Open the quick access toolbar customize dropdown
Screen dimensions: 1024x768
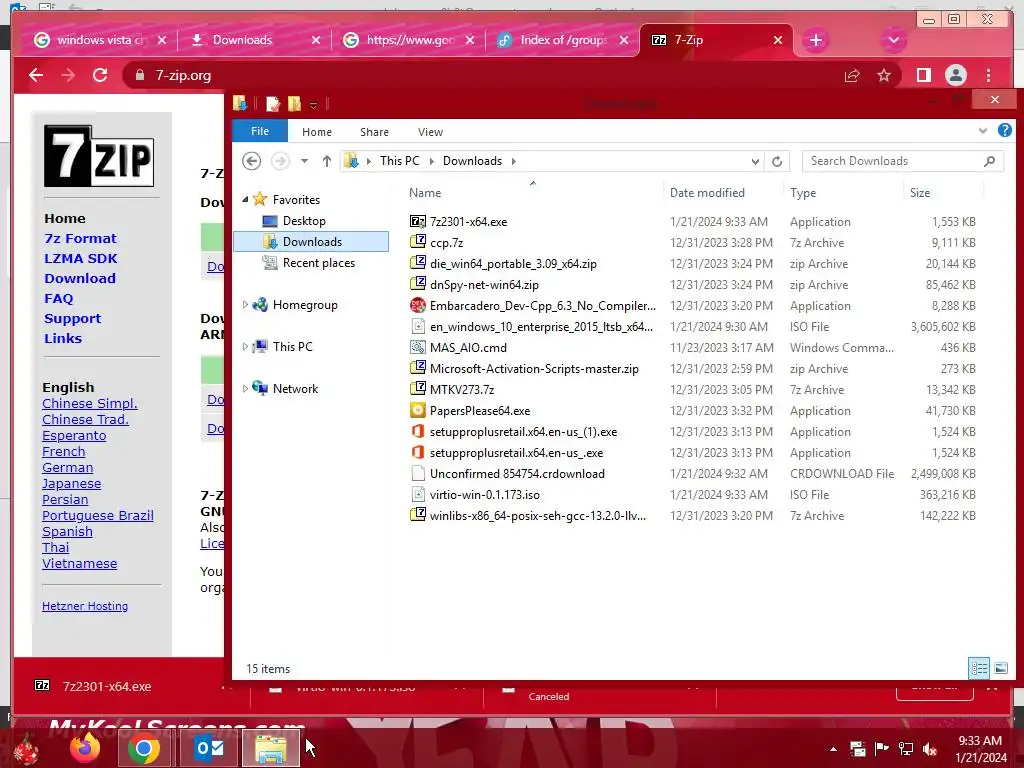(313, 104)
